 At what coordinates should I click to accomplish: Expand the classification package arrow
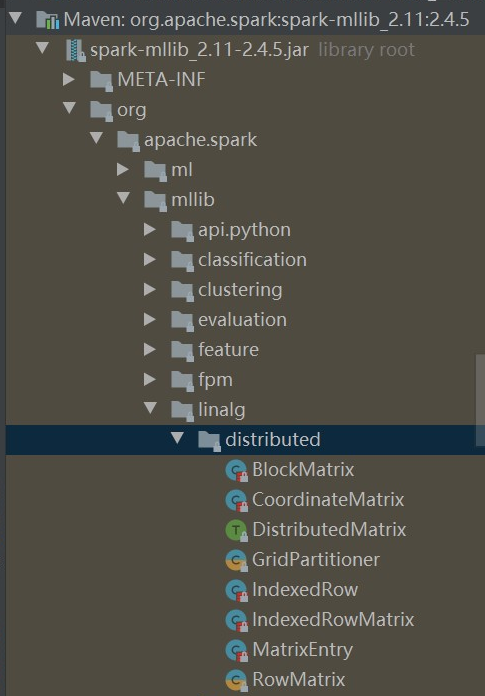pyautogui.click(x=150, y=259)
